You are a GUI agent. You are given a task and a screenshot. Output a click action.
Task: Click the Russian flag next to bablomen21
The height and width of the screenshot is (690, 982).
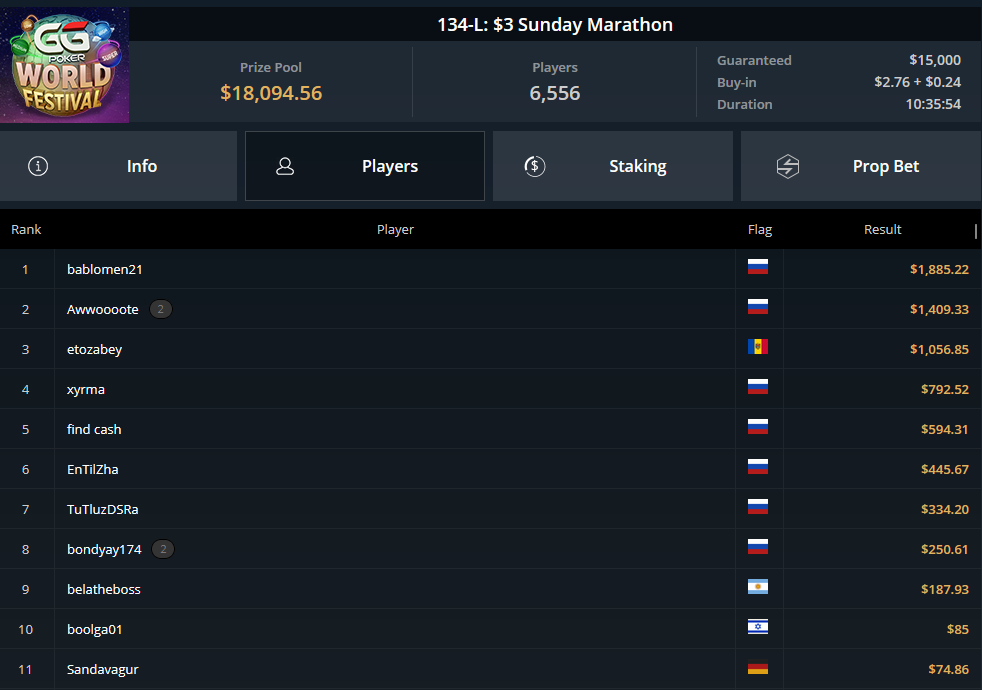(758, 267)
